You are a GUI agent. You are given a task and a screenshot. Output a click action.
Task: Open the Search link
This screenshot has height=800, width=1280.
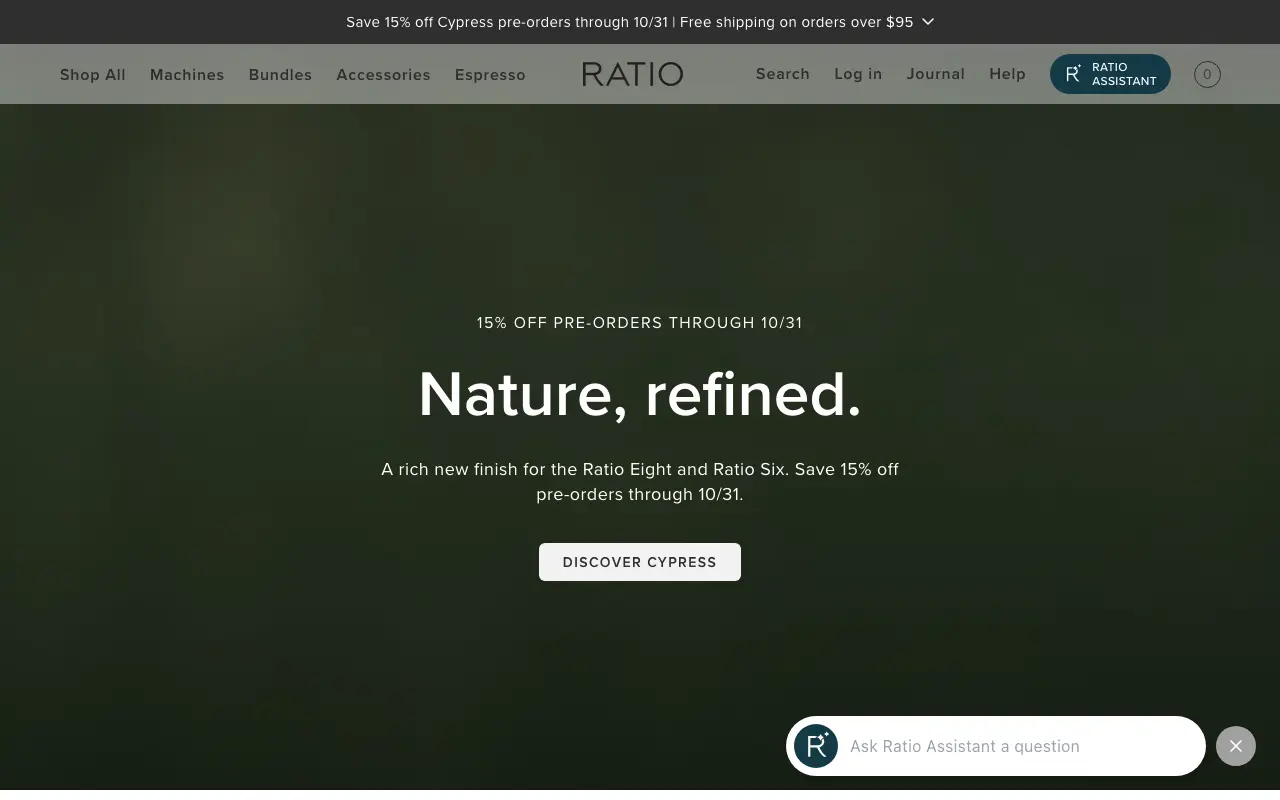pyautogui.click(x=783, y=74)
